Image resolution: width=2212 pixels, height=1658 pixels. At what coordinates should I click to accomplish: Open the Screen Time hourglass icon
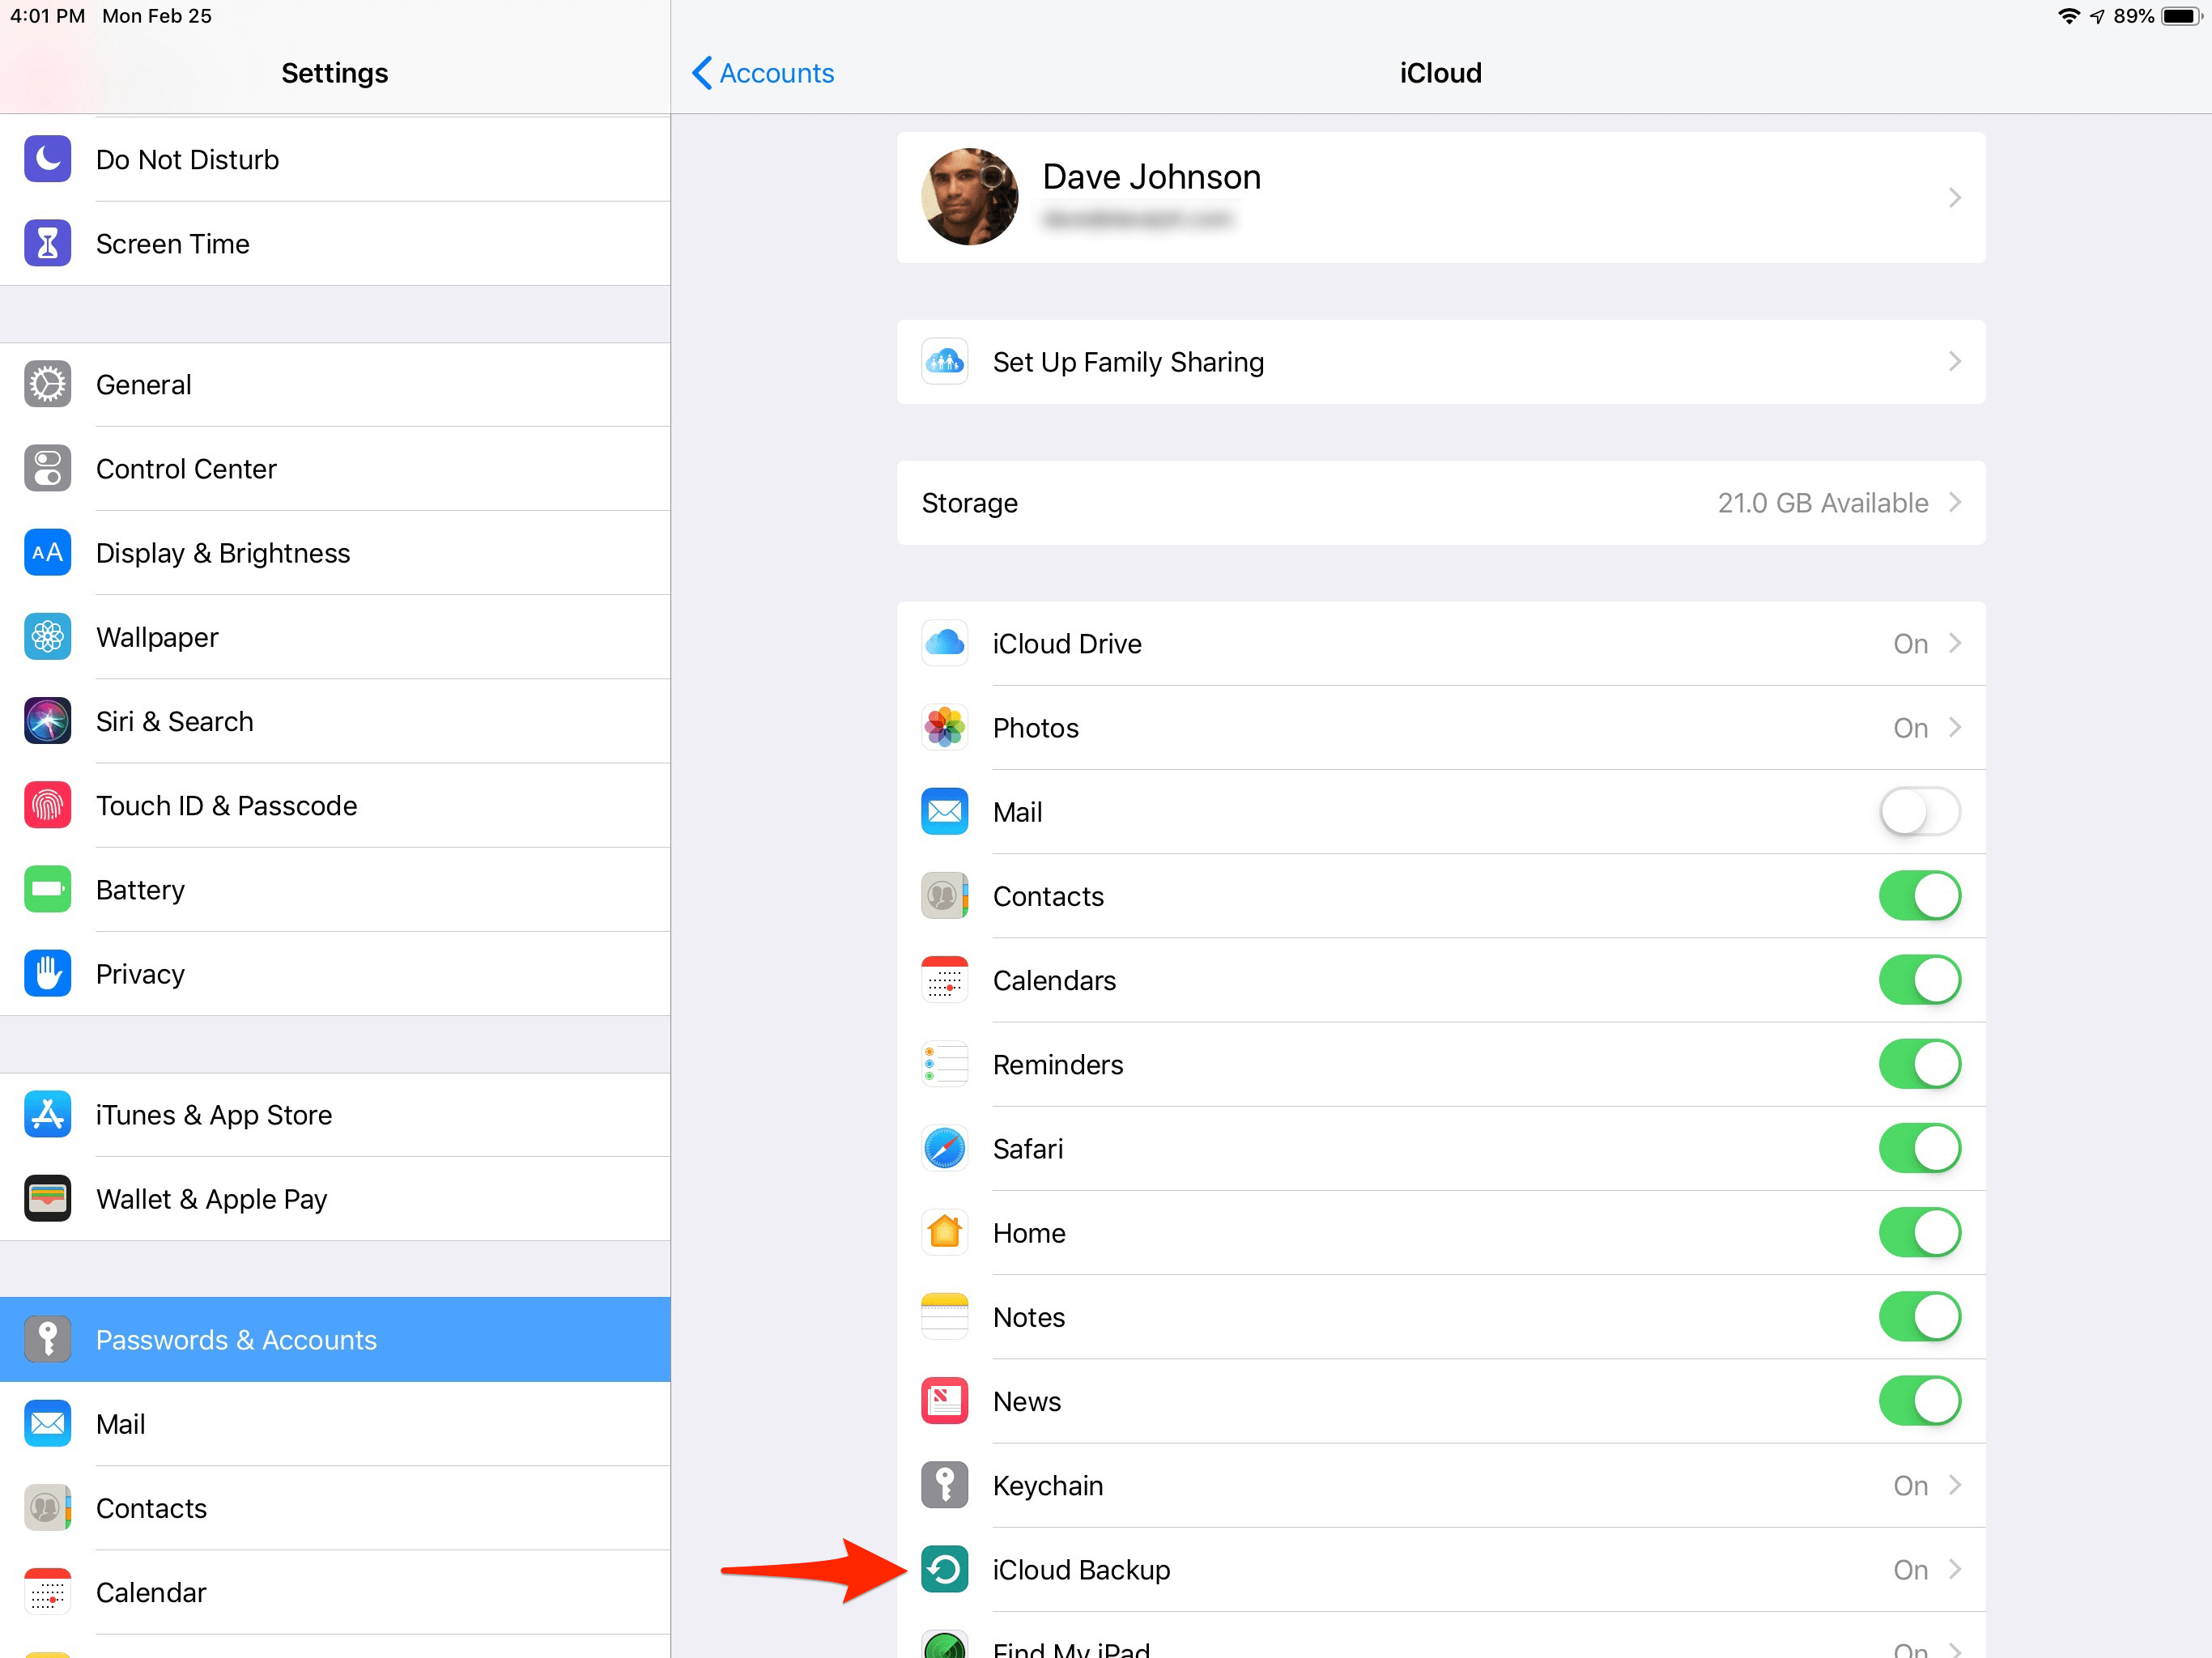tap(47, 243)
